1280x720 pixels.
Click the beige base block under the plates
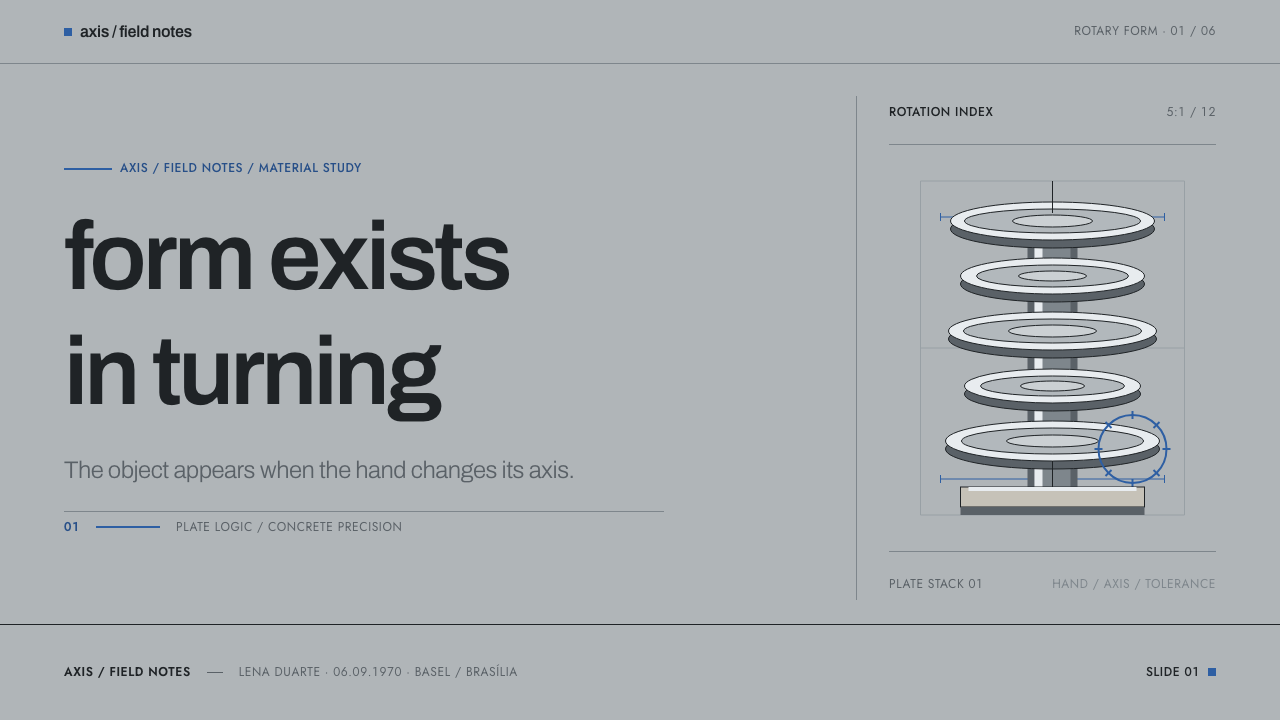[x=1052, y=497]
